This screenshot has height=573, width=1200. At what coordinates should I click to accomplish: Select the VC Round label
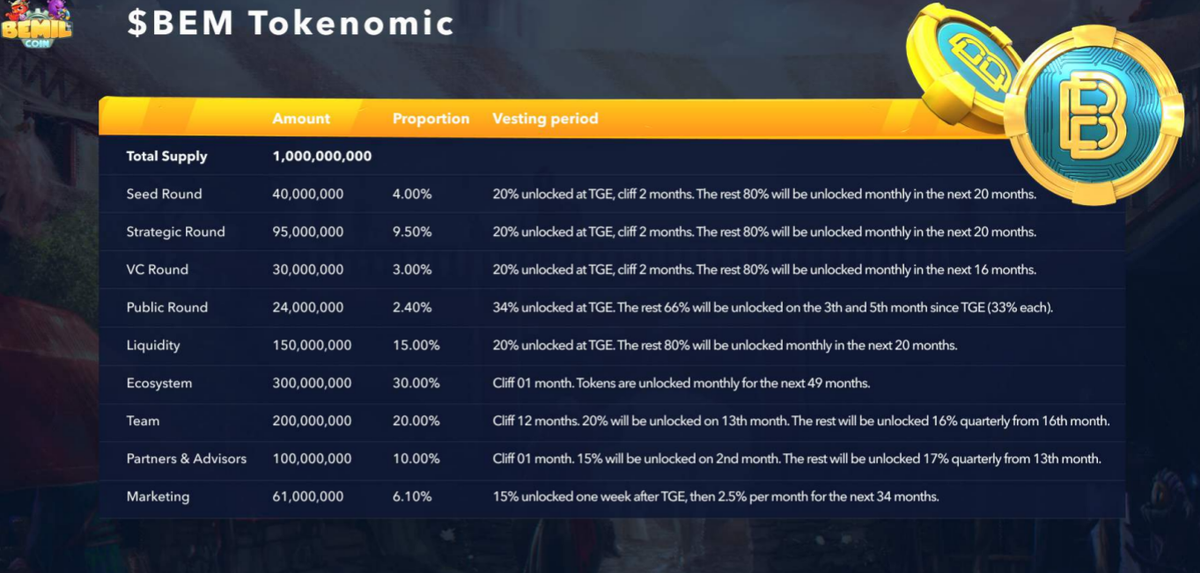pos(157,270)
